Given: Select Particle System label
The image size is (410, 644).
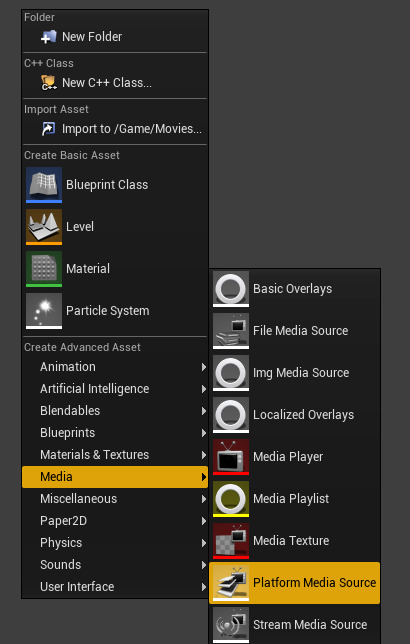Looking at the screenshot, I should (x=108, y=311).
